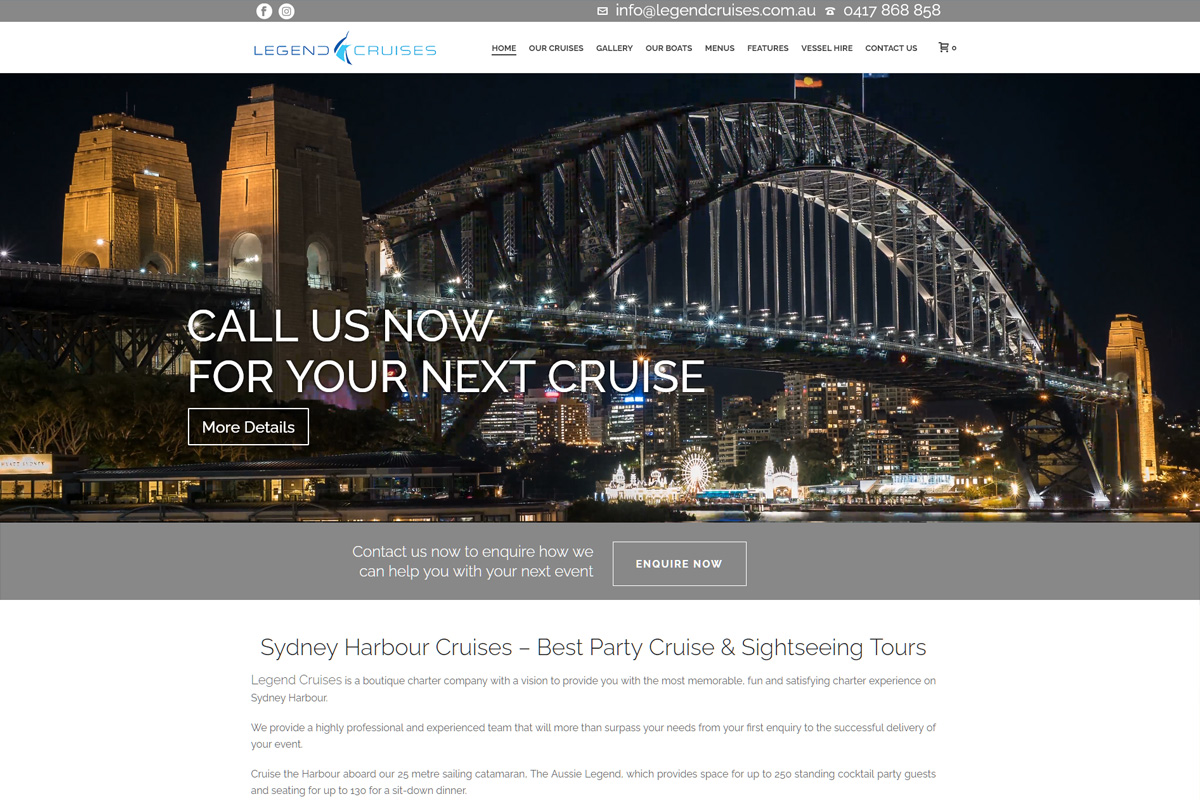Open the Menus navigation item
The image size is (1200, 800).
pyautogui.click(x=719, y=48)
